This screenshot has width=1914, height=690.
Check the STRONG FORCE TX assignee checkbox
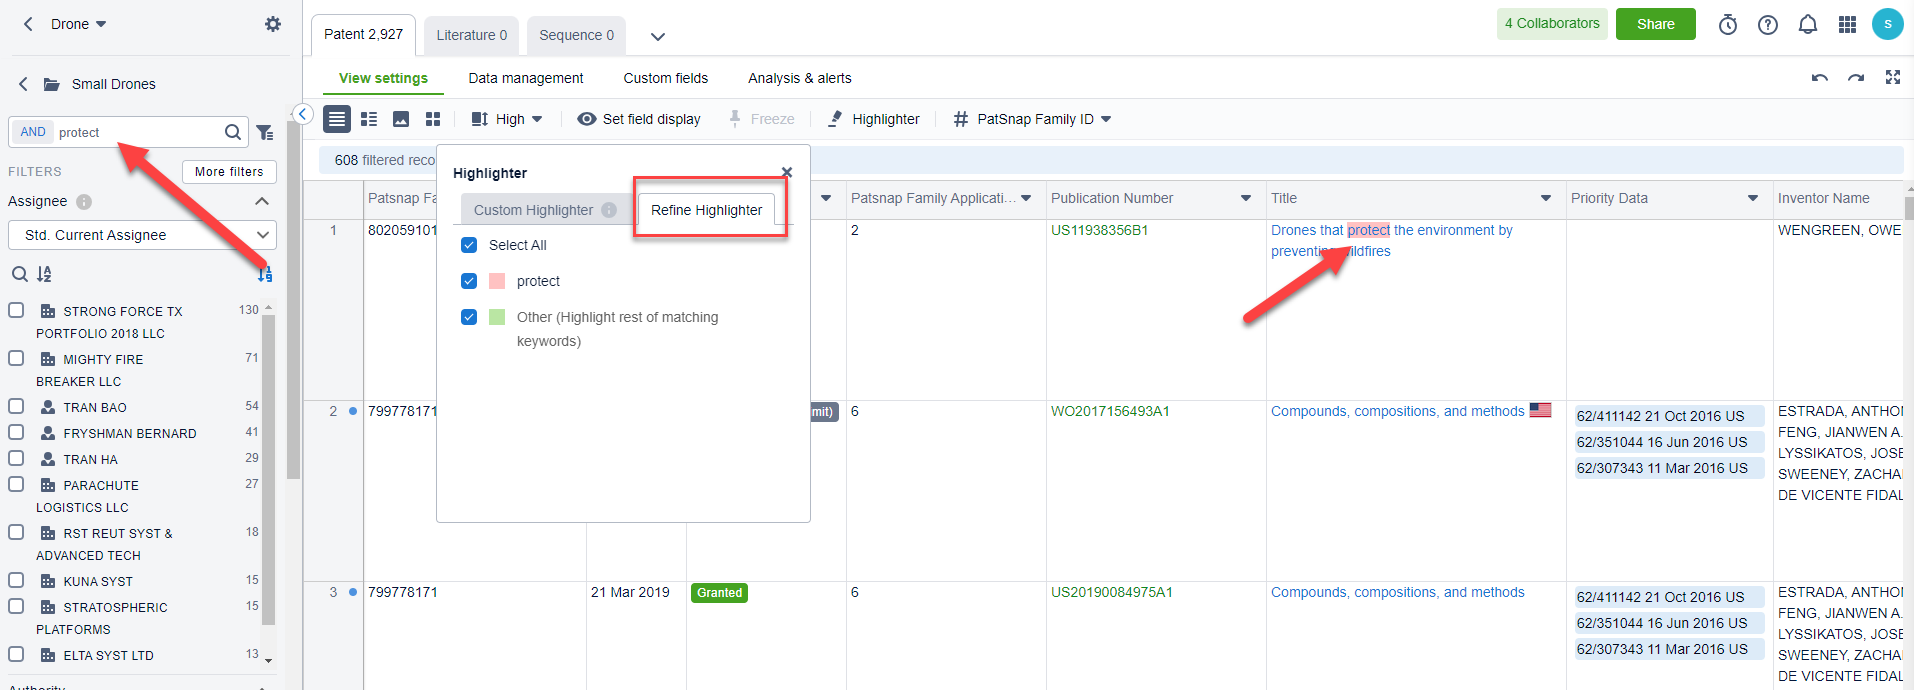(x=16, y=310)
